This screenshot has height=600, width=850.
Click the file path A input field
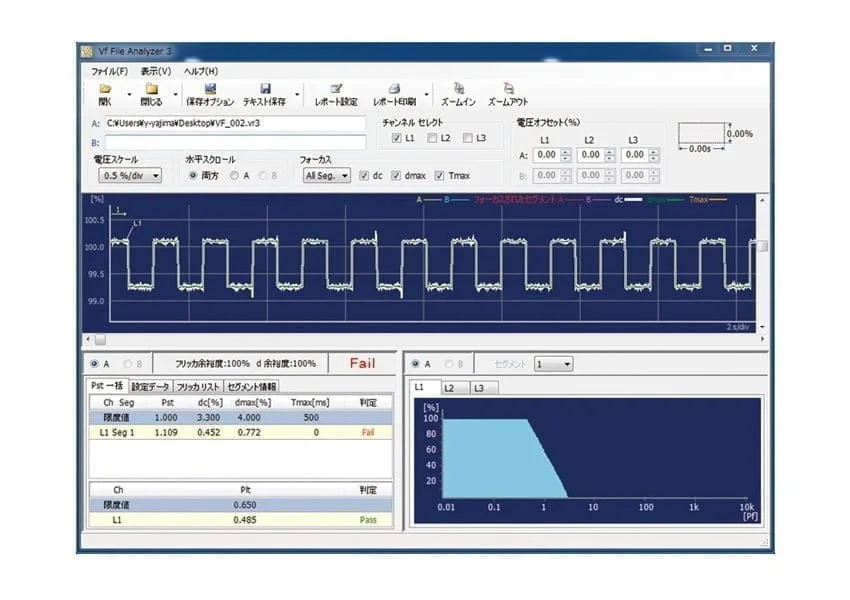235,123
